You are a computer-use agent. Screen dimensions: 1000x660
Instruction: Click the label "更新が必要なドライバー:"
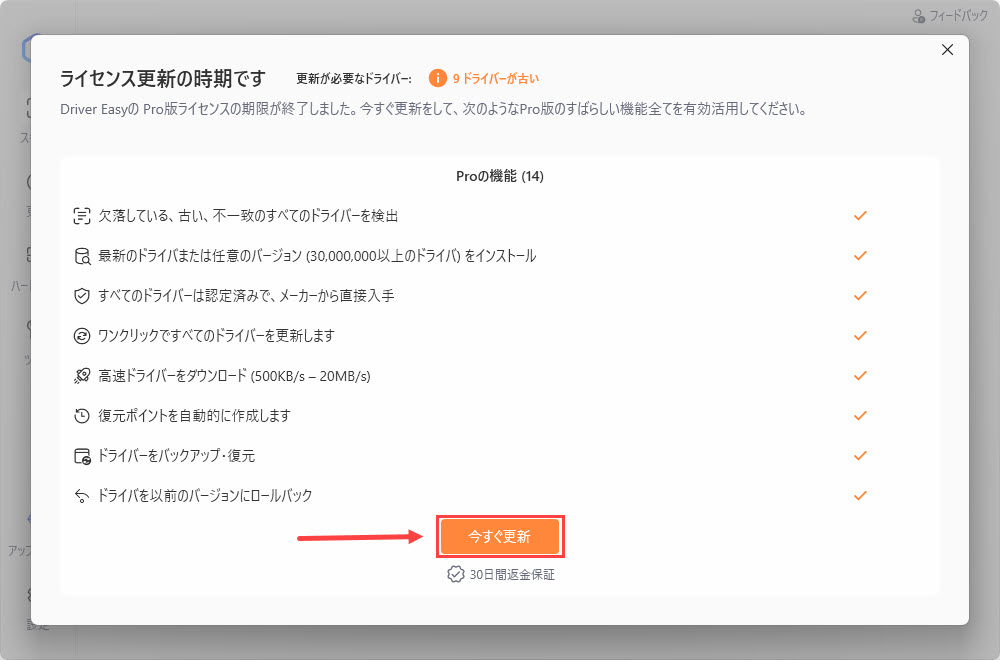(354, 79)
